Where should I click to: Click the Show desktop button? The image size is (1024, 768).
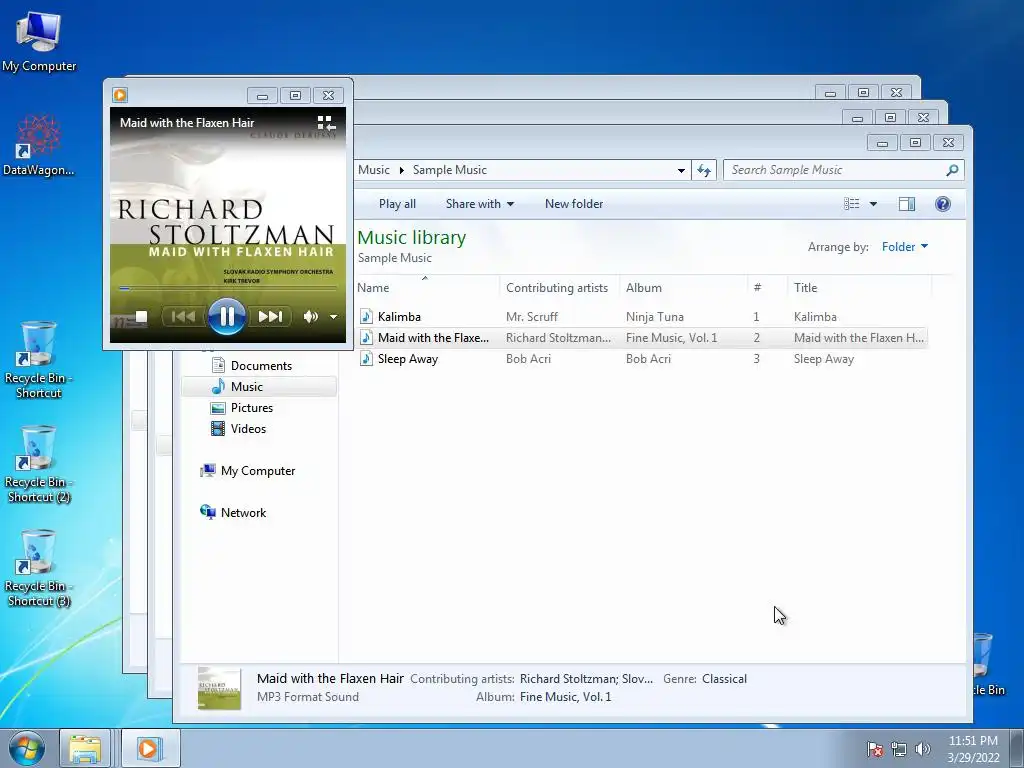click(x=1017, y=748)
